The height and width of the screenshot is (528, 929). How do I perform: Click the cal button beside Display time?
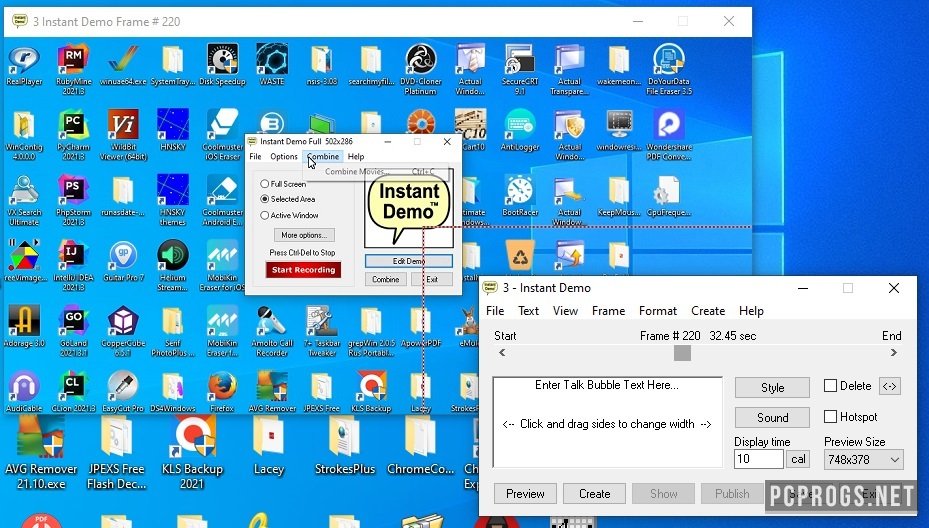798,459
